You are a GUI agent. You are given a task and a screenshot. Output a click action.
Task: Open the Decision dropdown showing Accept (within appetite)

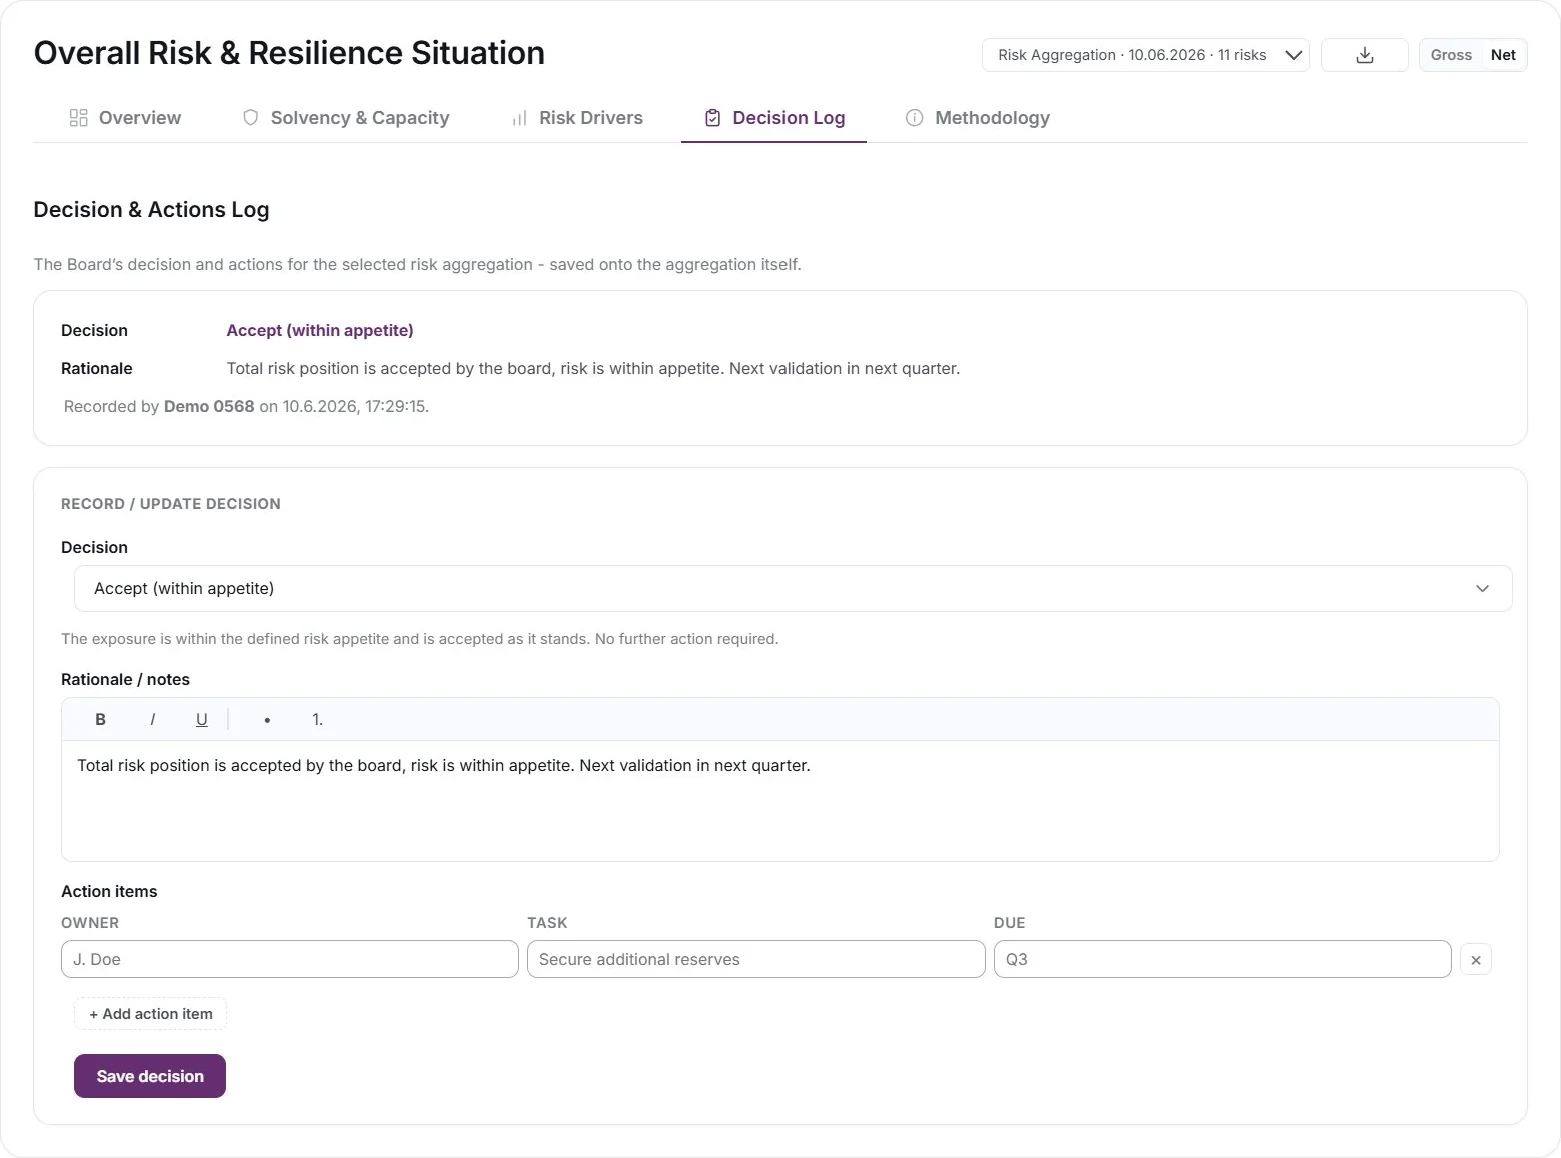(x=793, y=588)
